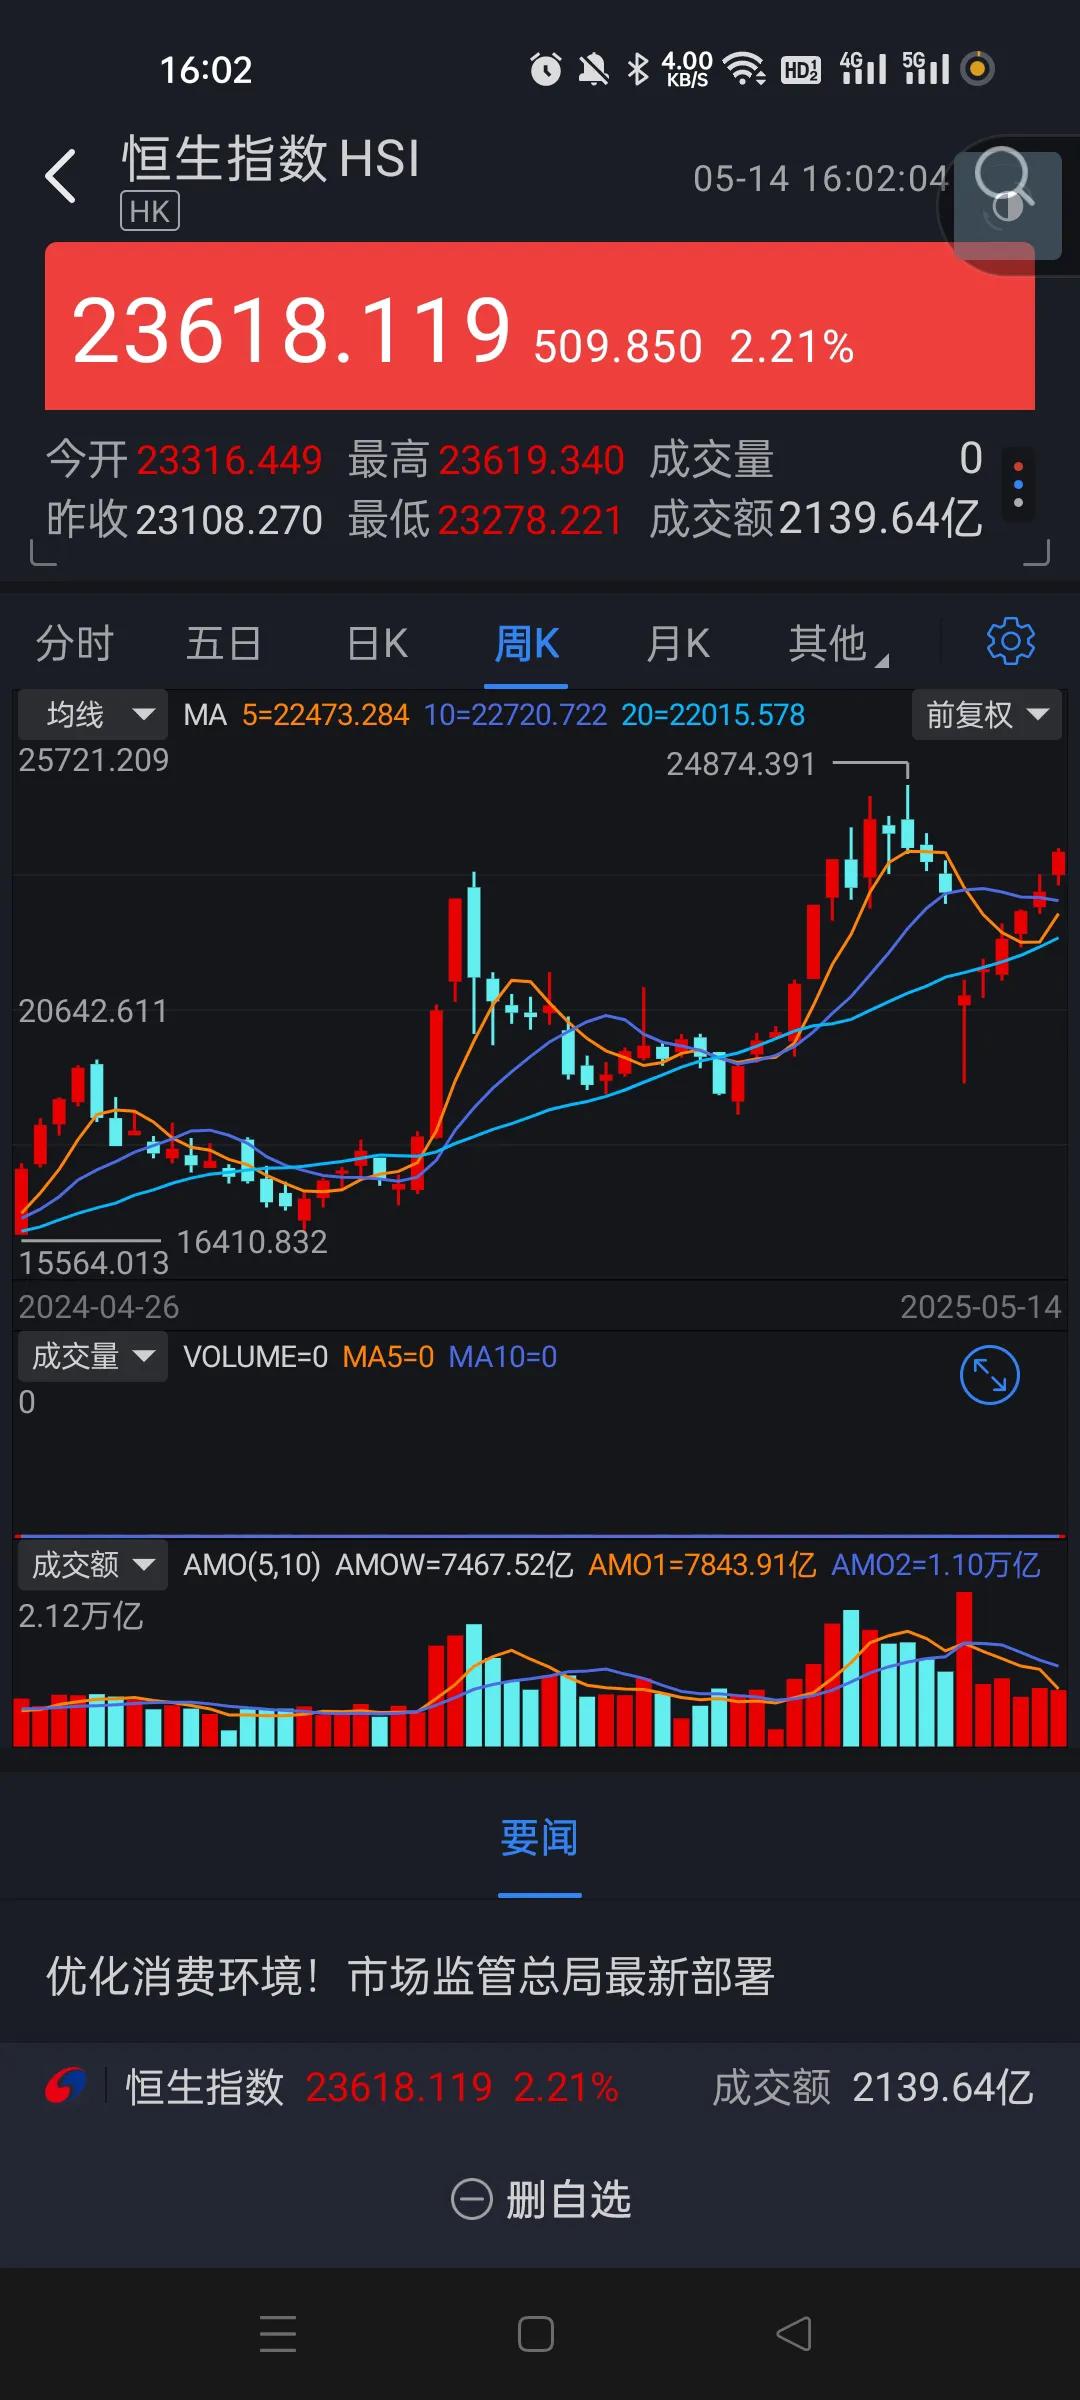
Task: Tap AMO2=1.10万亿 label
Action: coord(936,1565)
